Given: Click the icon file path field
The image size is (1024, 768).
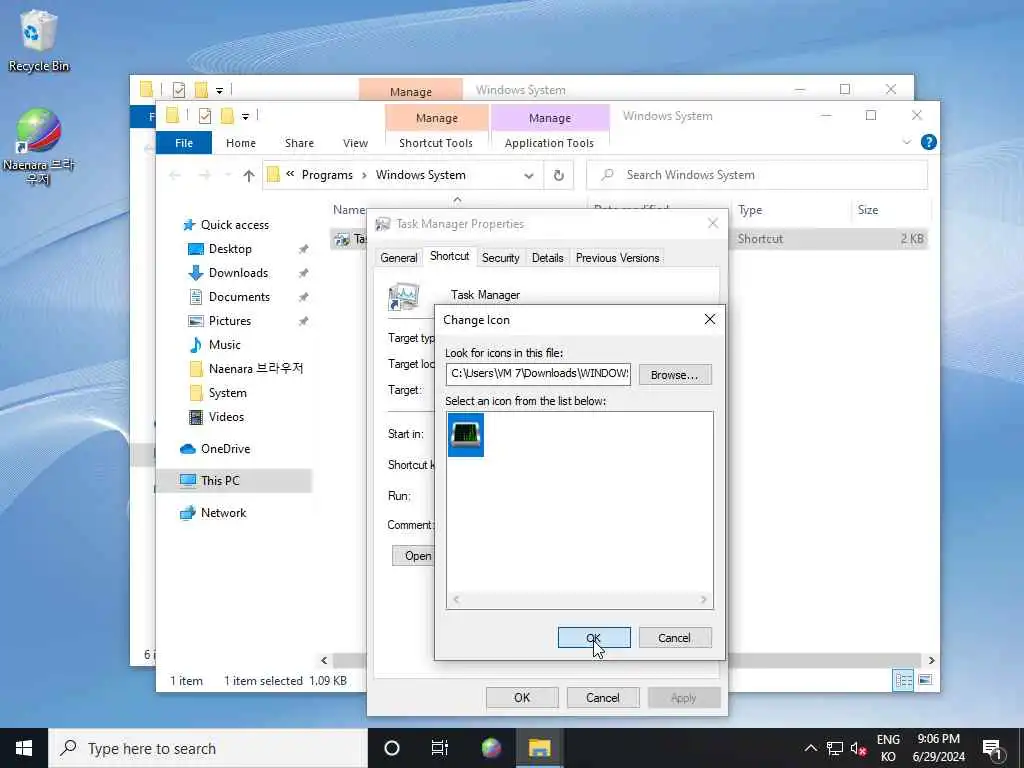Looking at the screenshot, I should (x=539, y=374).
